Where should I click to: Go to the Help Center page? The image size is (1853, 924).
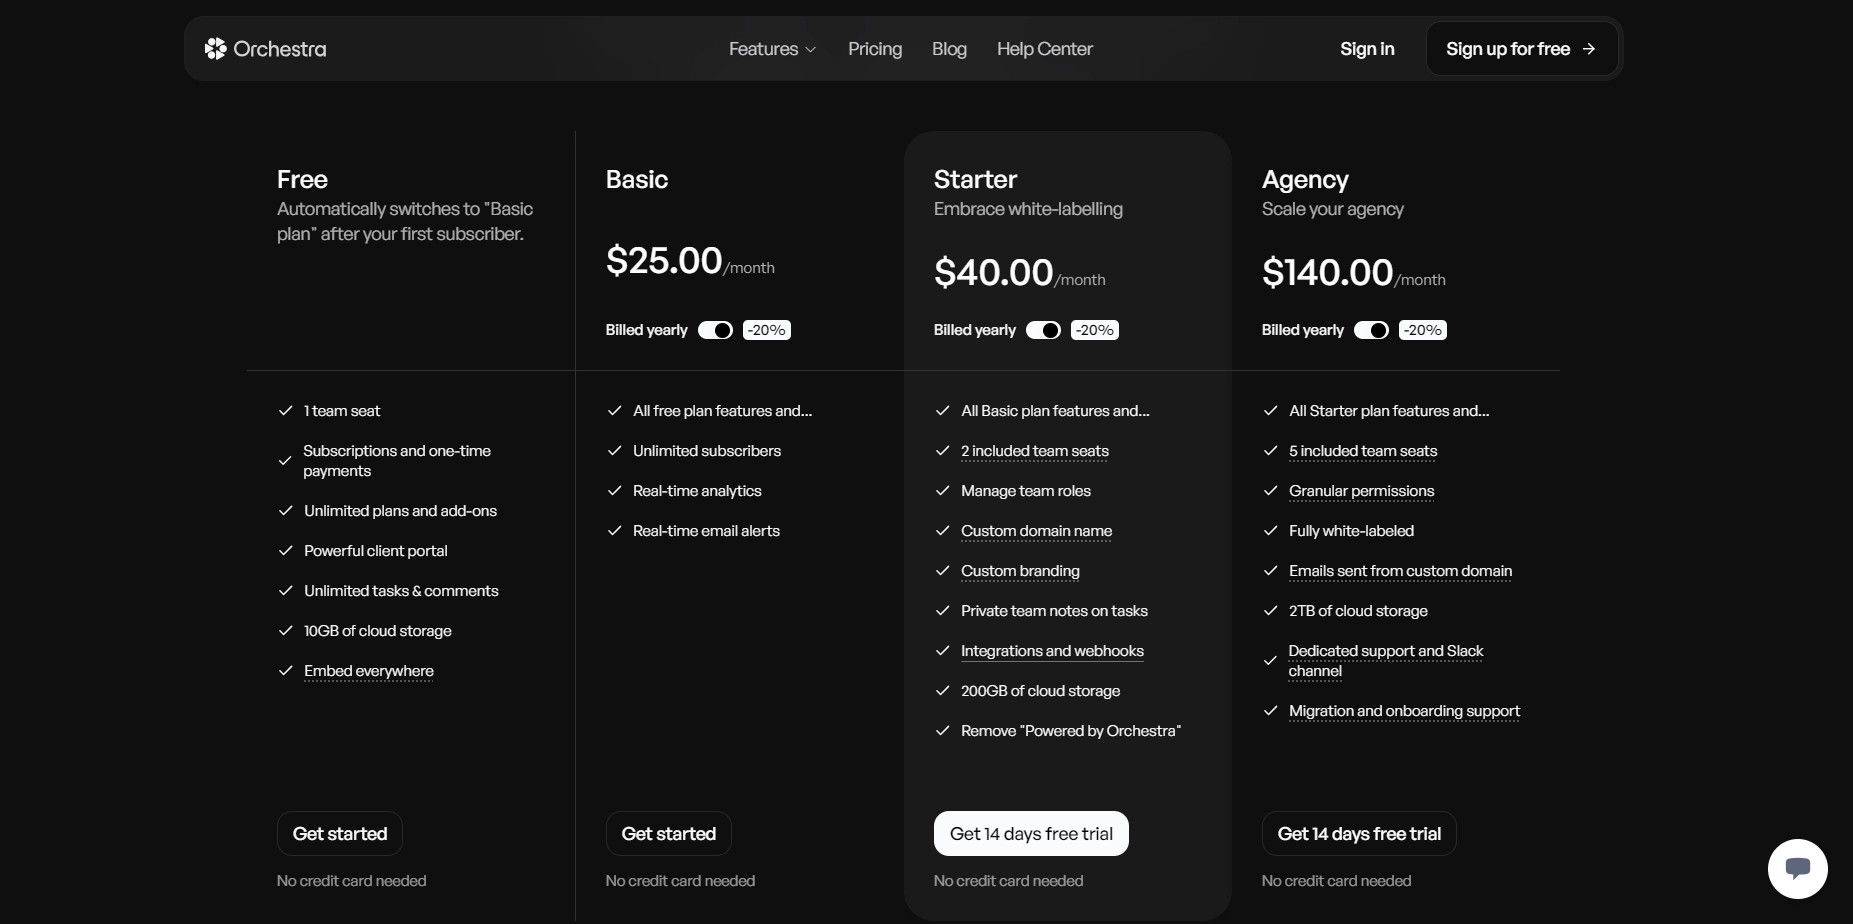point(1045,49)
